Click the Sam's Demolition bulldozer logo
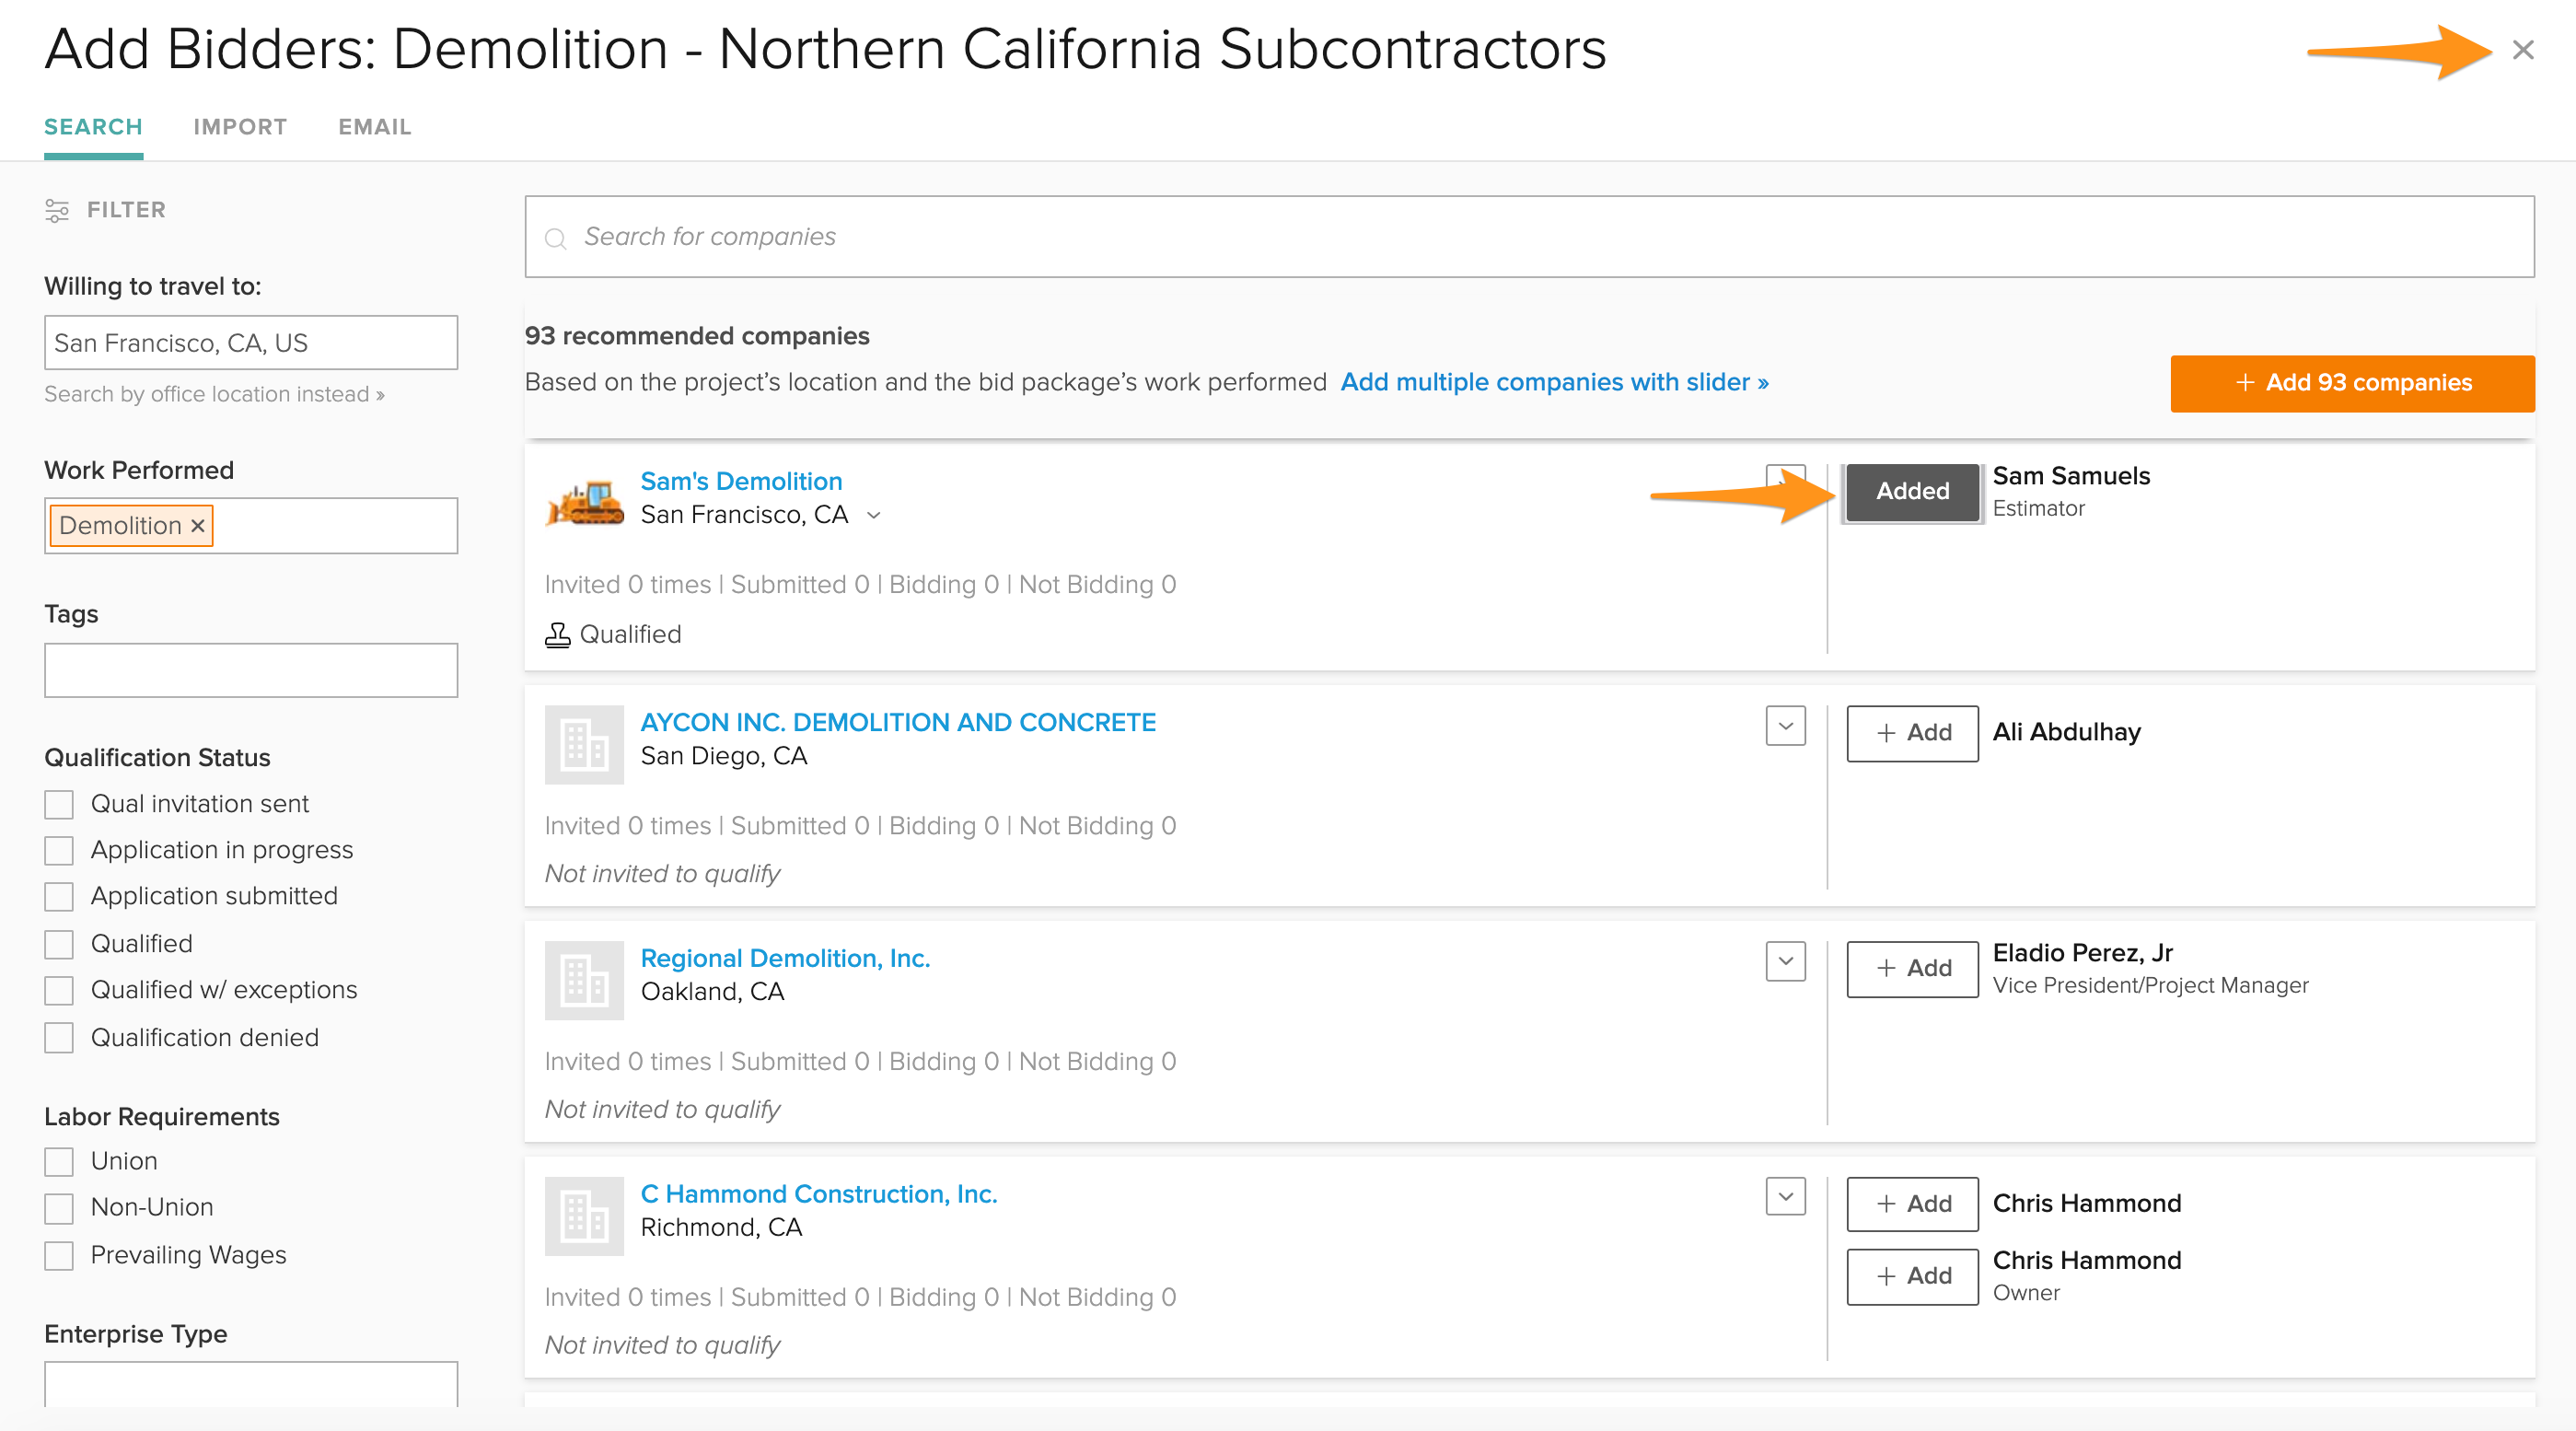2576x1431 pixels. click(584, 501)
